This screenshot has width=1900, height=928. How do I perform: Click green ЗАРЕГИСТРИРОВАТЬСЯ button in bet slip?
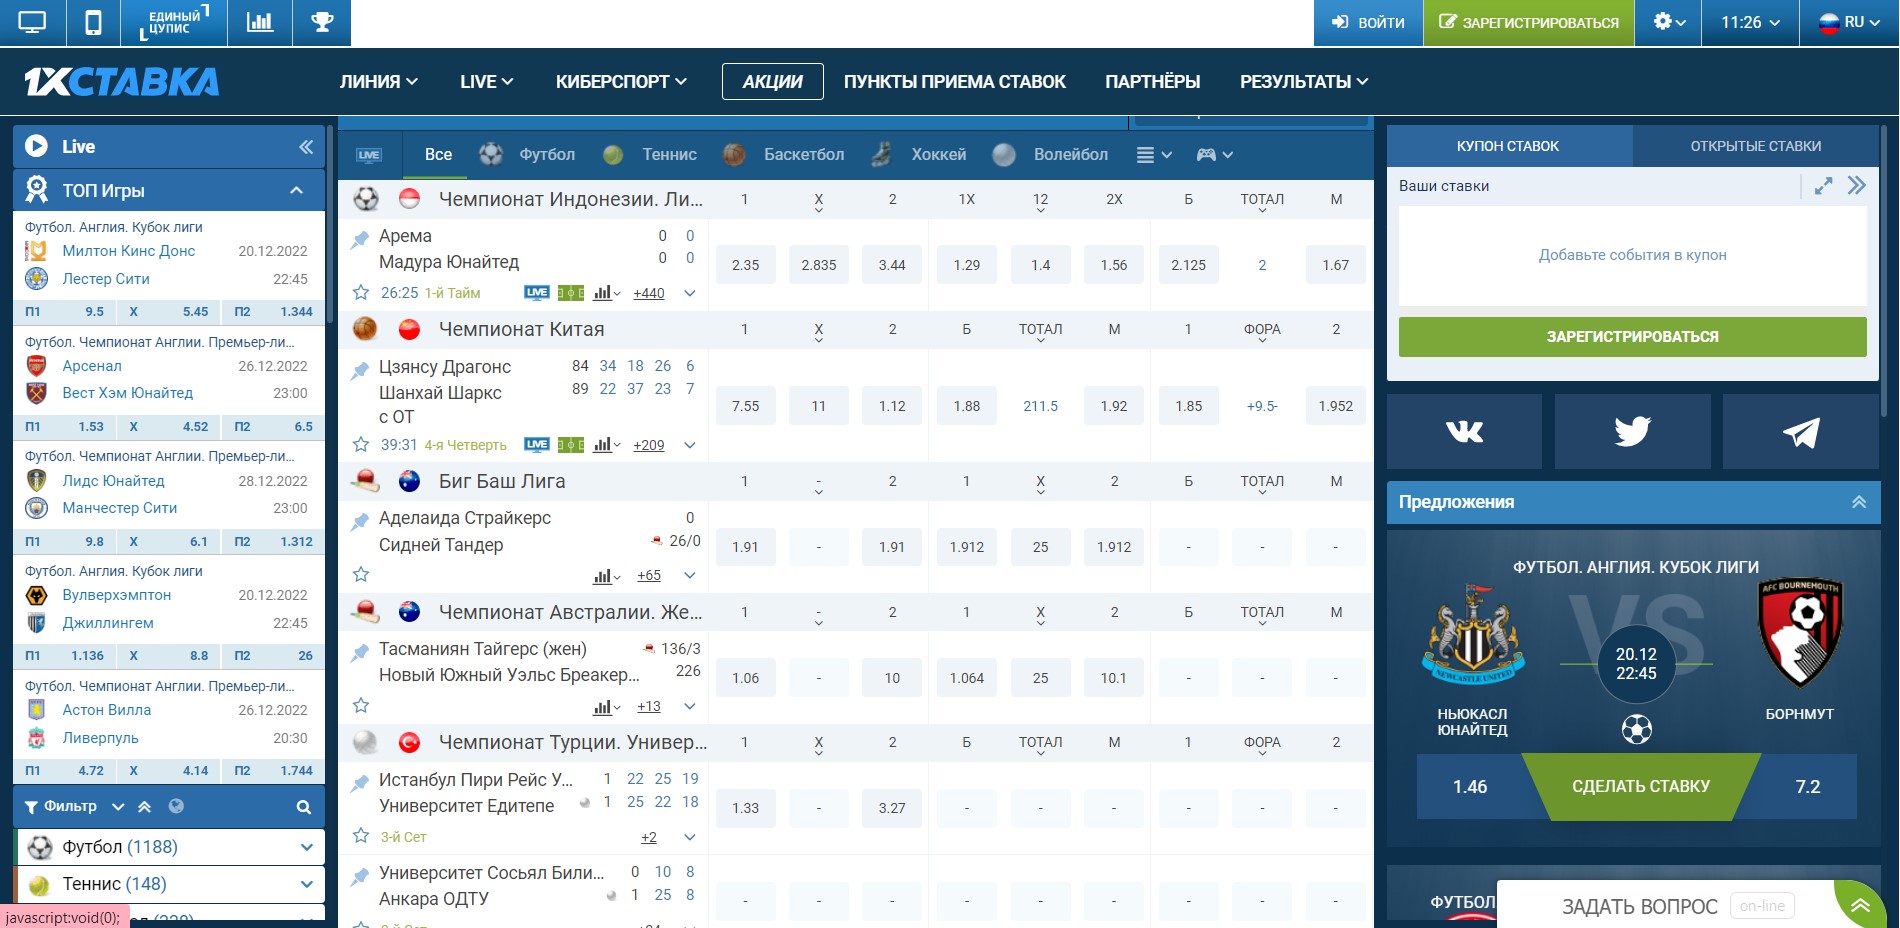click(1632, 337)
